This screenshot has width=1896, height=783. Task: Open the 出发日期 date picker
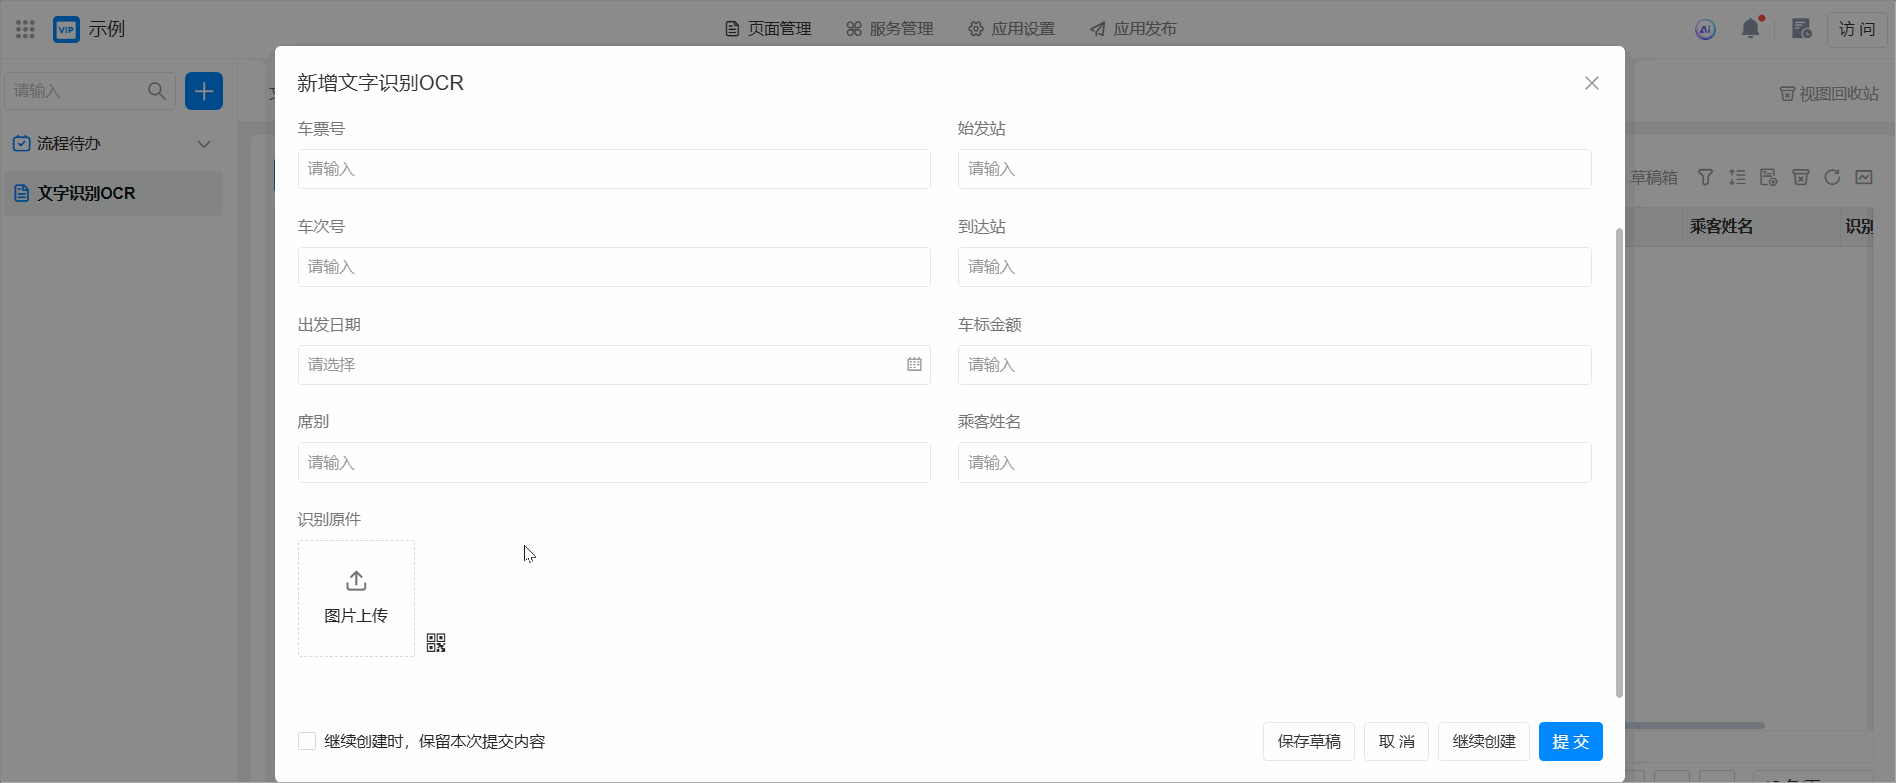(x=600, y=365)
